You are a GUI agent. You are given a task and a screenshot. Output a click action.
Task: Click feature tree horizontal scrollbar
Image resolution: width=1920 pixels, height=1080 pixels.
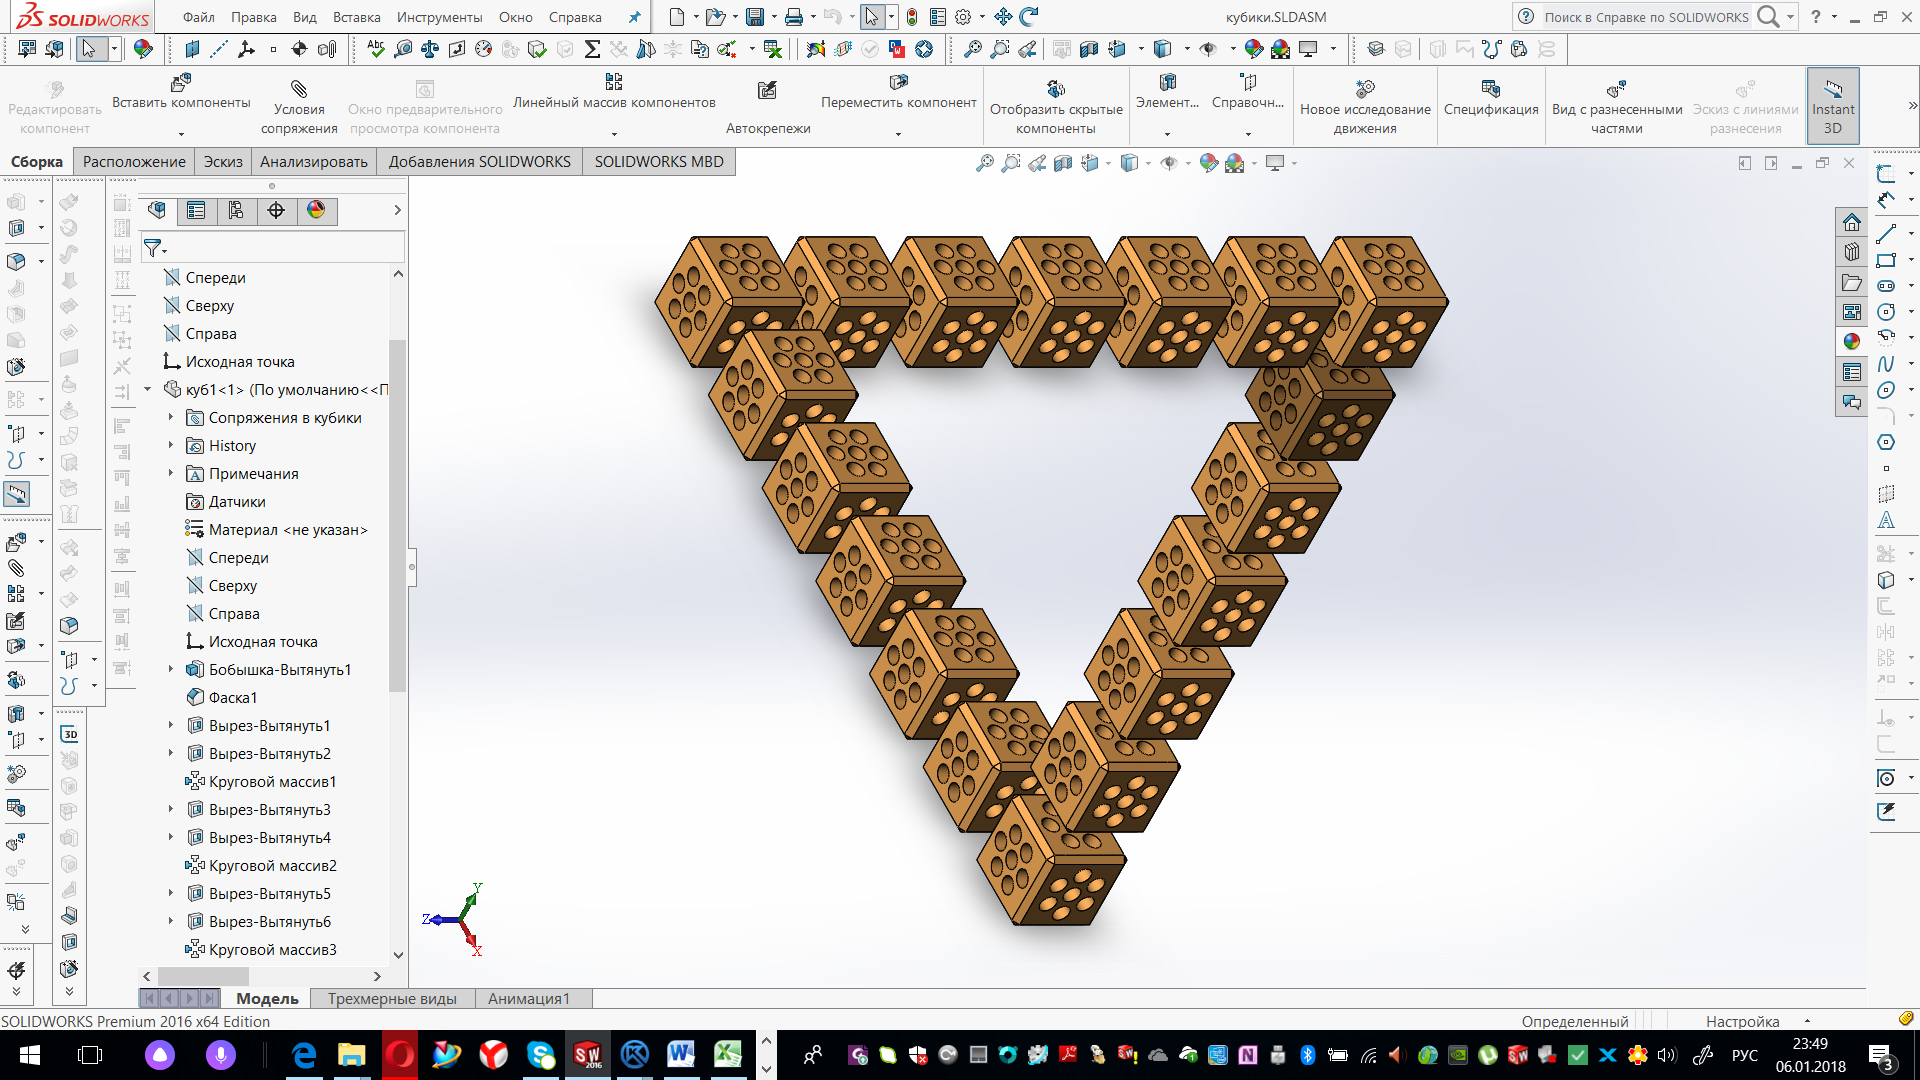[205, 976]
